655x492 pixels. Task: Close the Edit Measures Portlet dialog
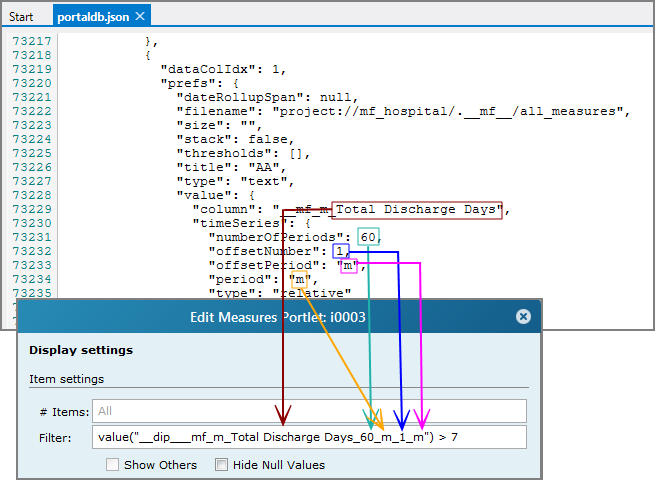tap(522, 316)
